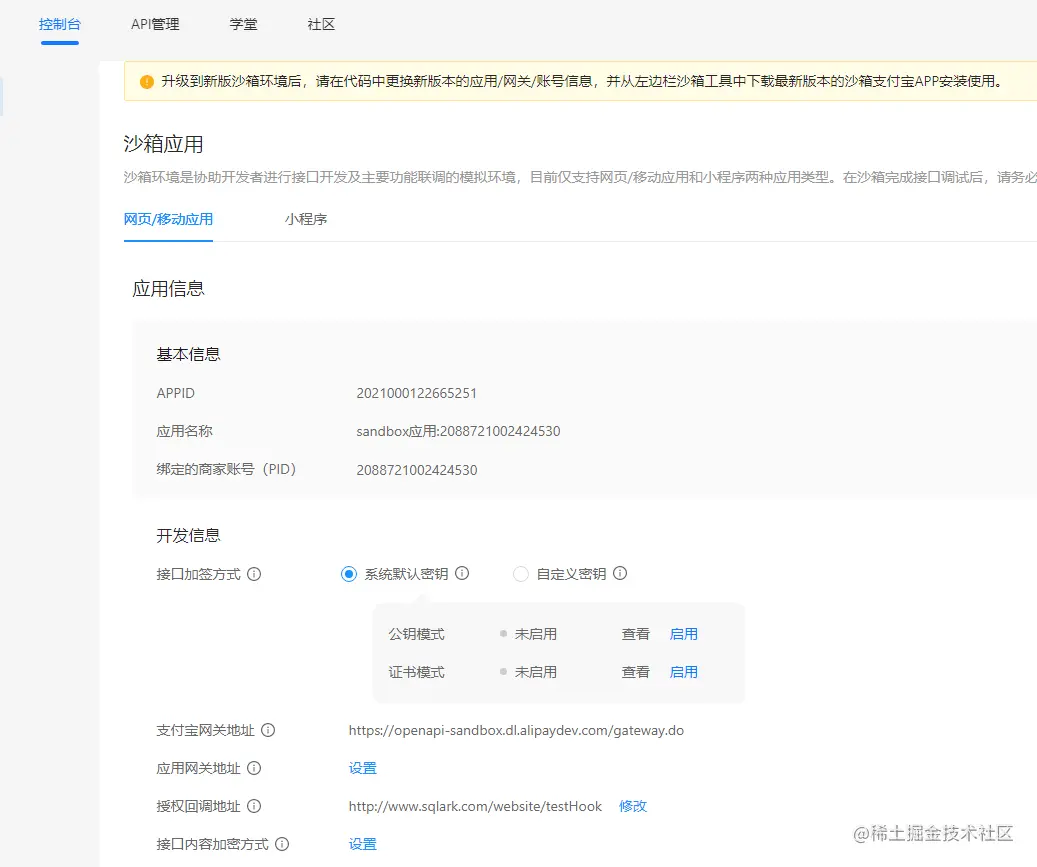Click gateway URL openapi-sandbox.dl.alipaydev.com
Image resolution: width=1037 pixels, height=867 pixels.
click(x=516, y=730)
